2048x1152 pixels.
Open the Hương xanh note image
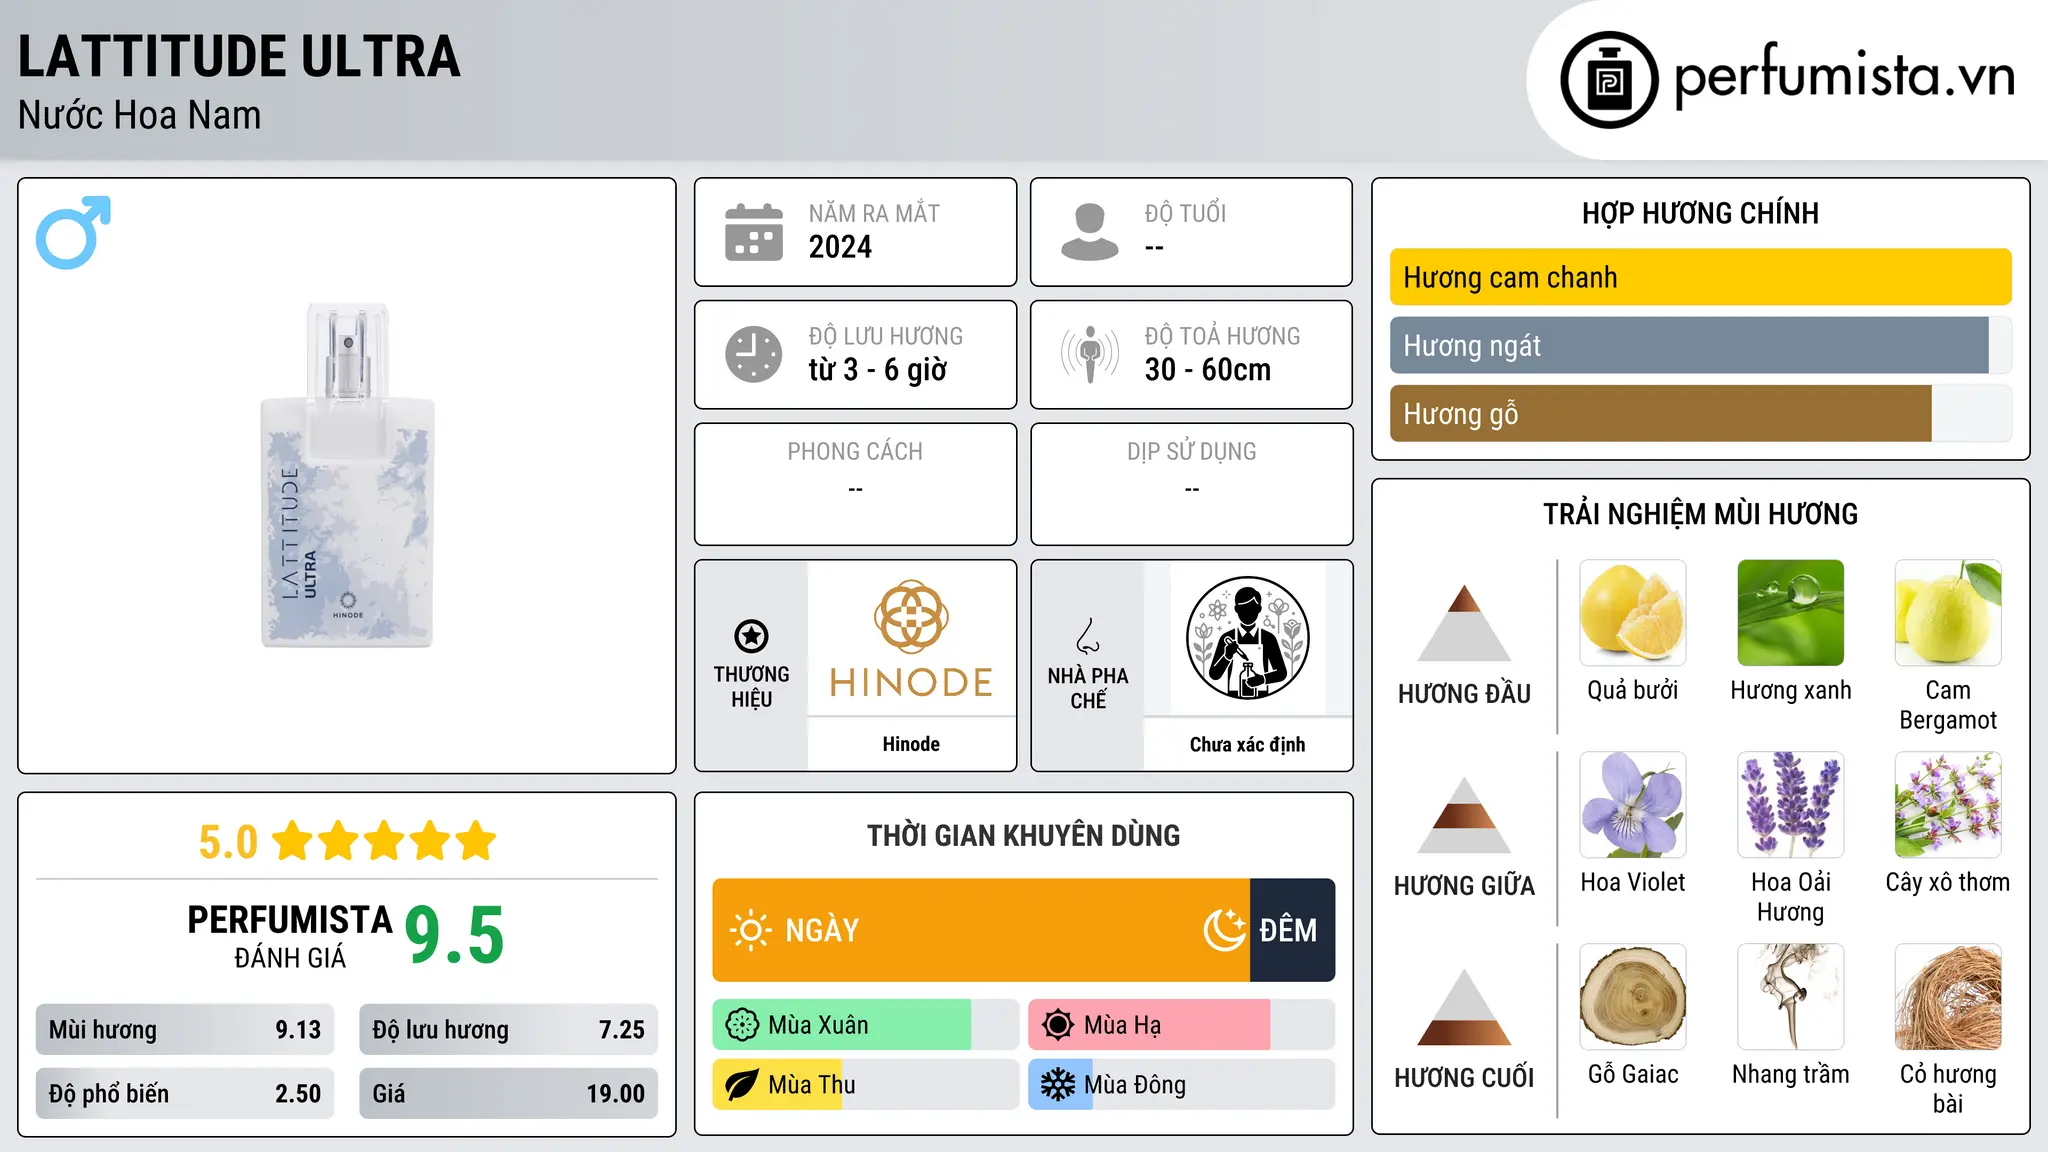(x=1790, y=613)
